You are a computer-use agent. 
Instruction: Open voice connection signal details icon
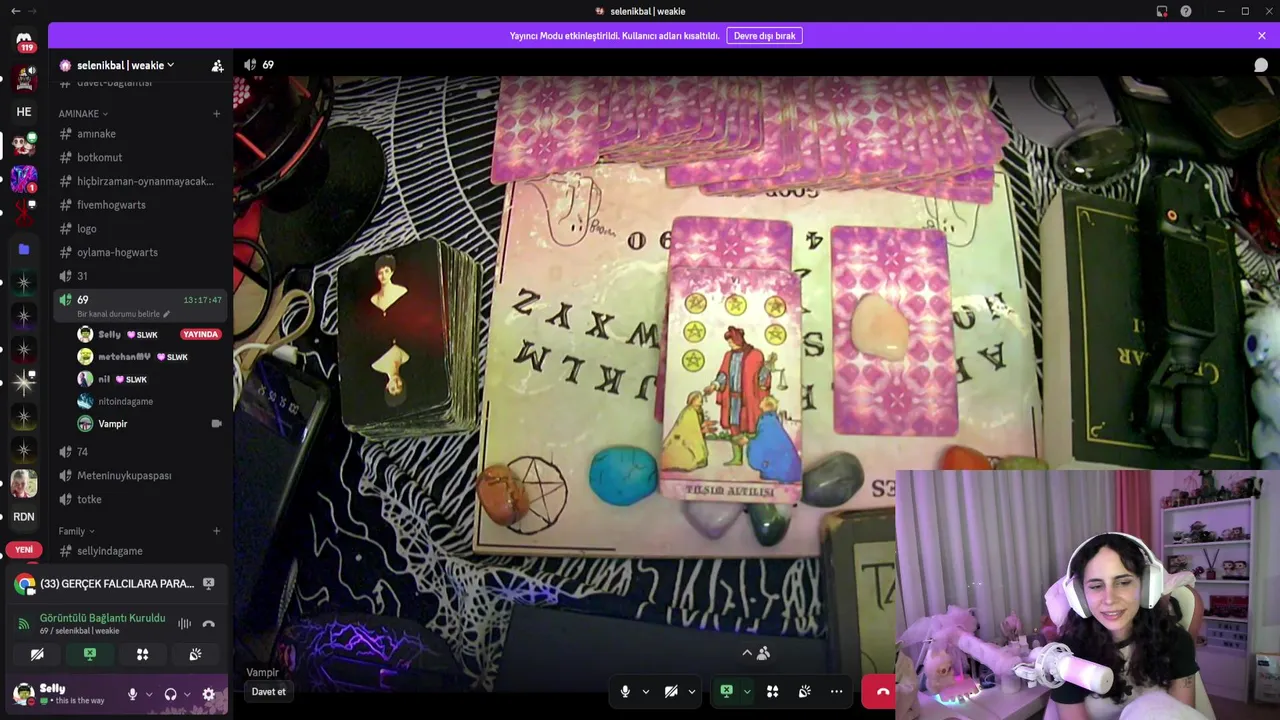(x=24, y=624)
